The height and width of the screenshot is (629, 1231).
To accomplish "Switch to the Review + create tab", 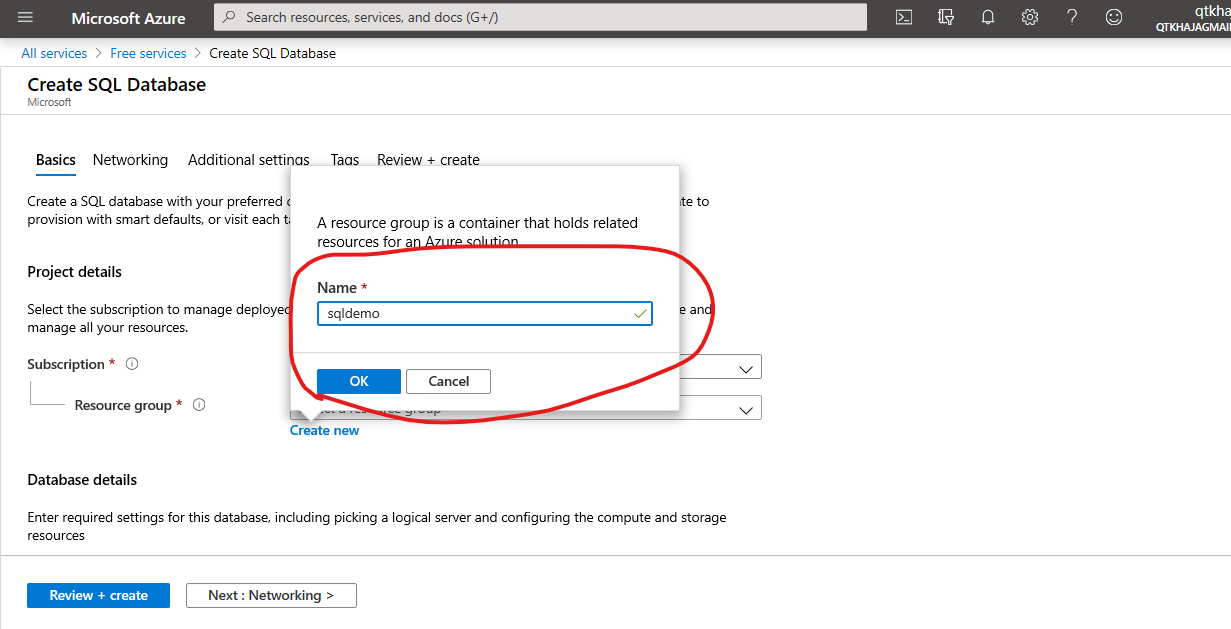I will tap(428, 160).
